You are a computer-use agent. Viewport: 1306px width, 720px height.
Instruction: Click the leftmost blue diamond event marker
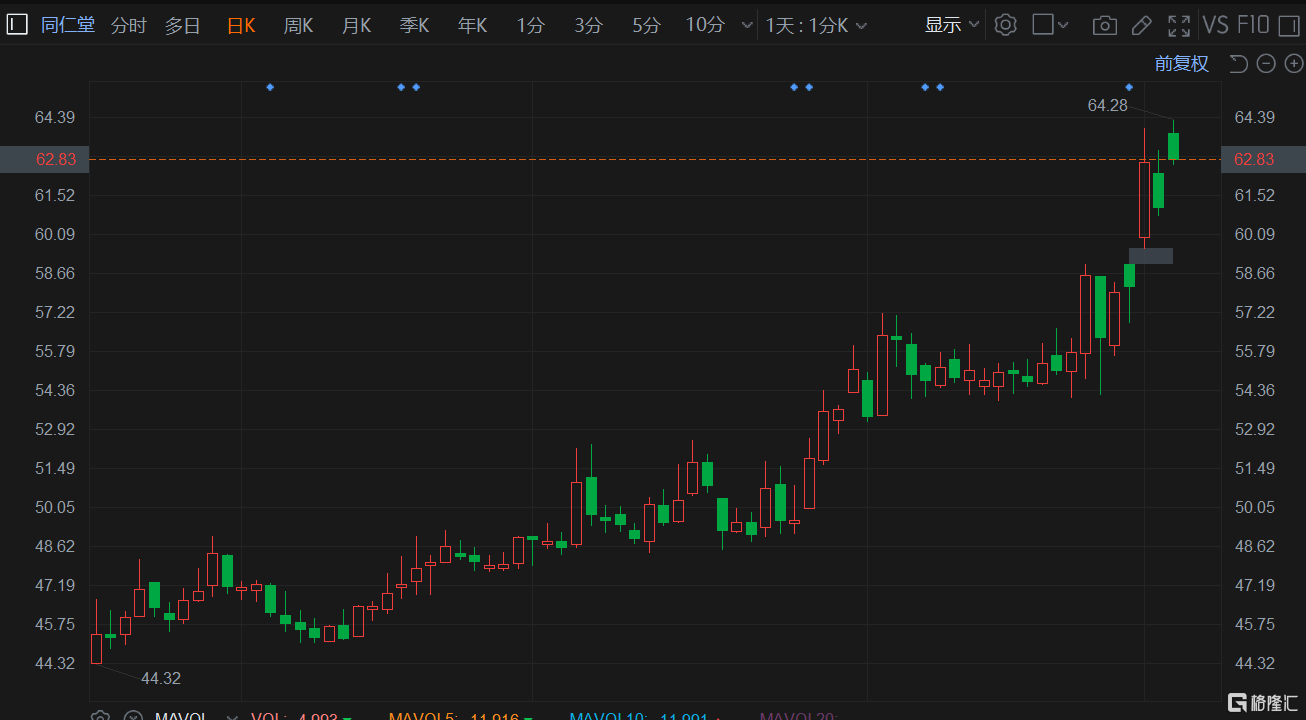[270, 87]
